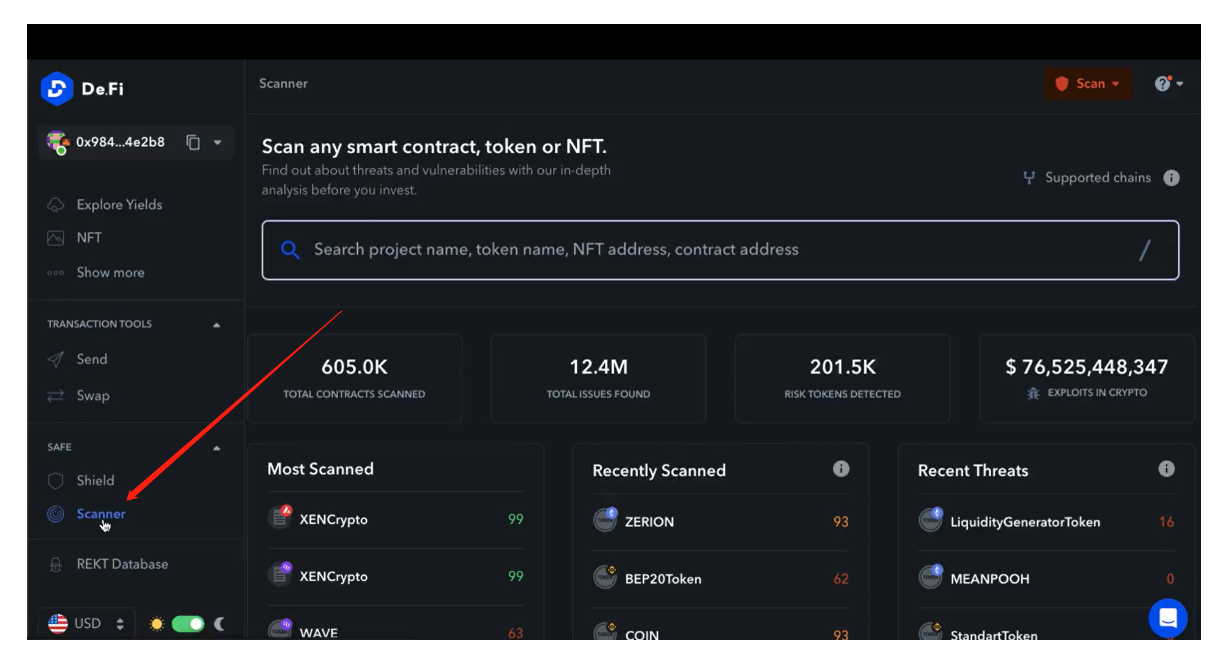Open the help question mark dropdown
The width and height of the screenshot is (1222, 654).
pyautogui.click(x=1169, y=84)
